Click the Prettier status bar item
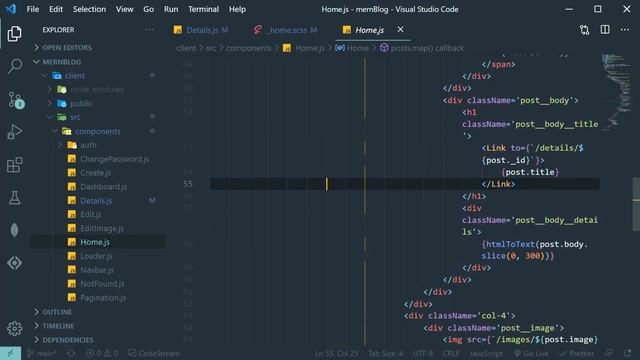This screenshot has height=360, width=640. [x=577, y=353]
